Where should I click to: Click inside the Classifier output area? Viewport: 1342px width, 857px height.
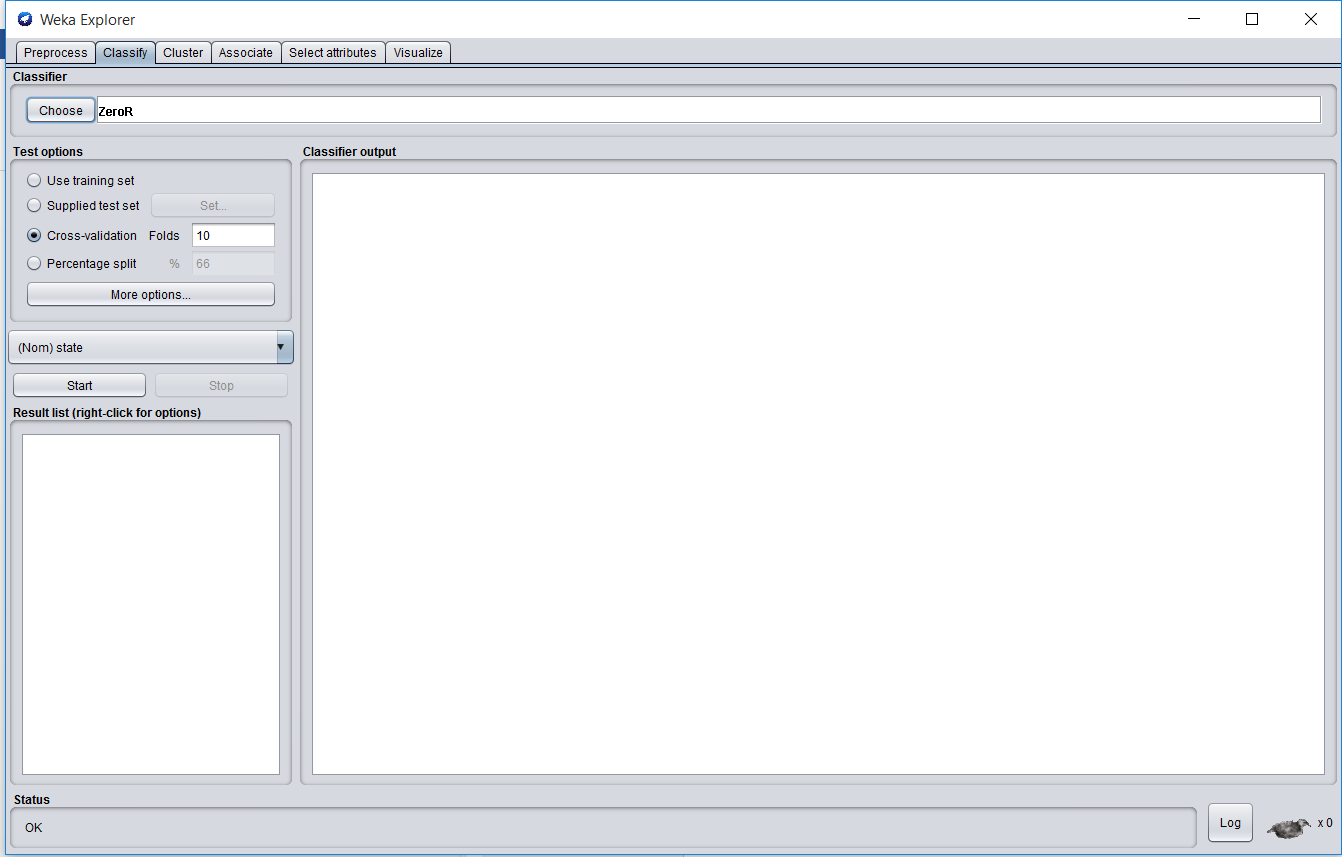coord(818,474)
